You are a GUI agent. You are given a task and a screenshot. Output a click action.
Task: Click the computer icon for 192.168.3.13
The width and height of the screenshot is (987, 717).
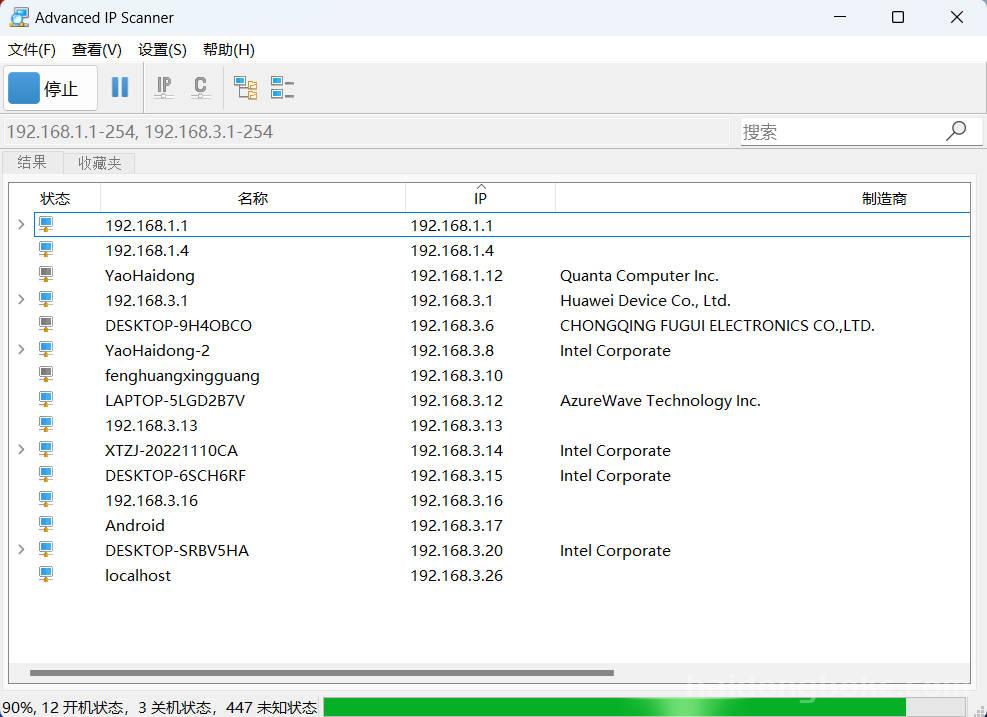(46, 424)
